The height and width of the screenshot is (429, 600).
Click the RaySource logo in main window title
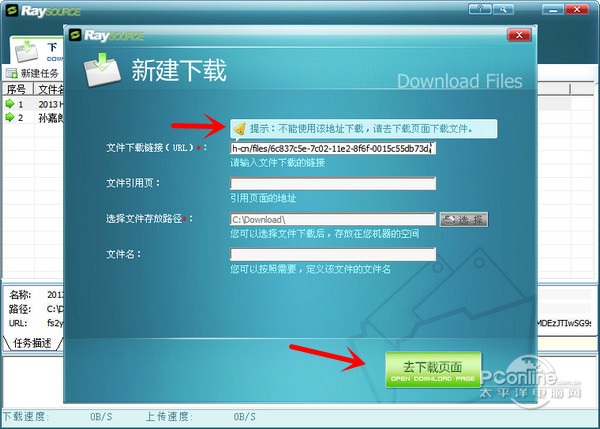click(x=43, y=11)
